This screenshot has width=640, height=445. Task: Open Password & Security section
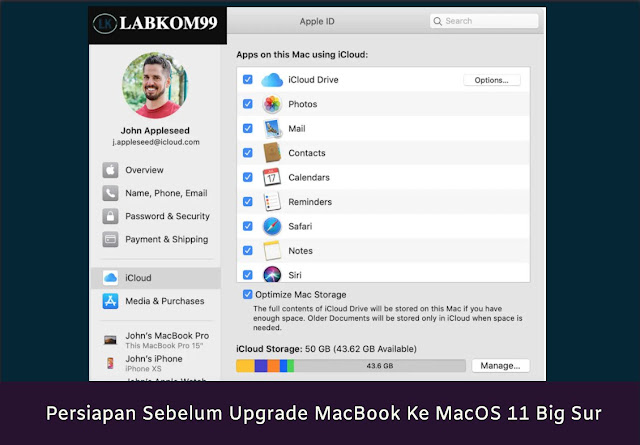click(x=155, y=216)
